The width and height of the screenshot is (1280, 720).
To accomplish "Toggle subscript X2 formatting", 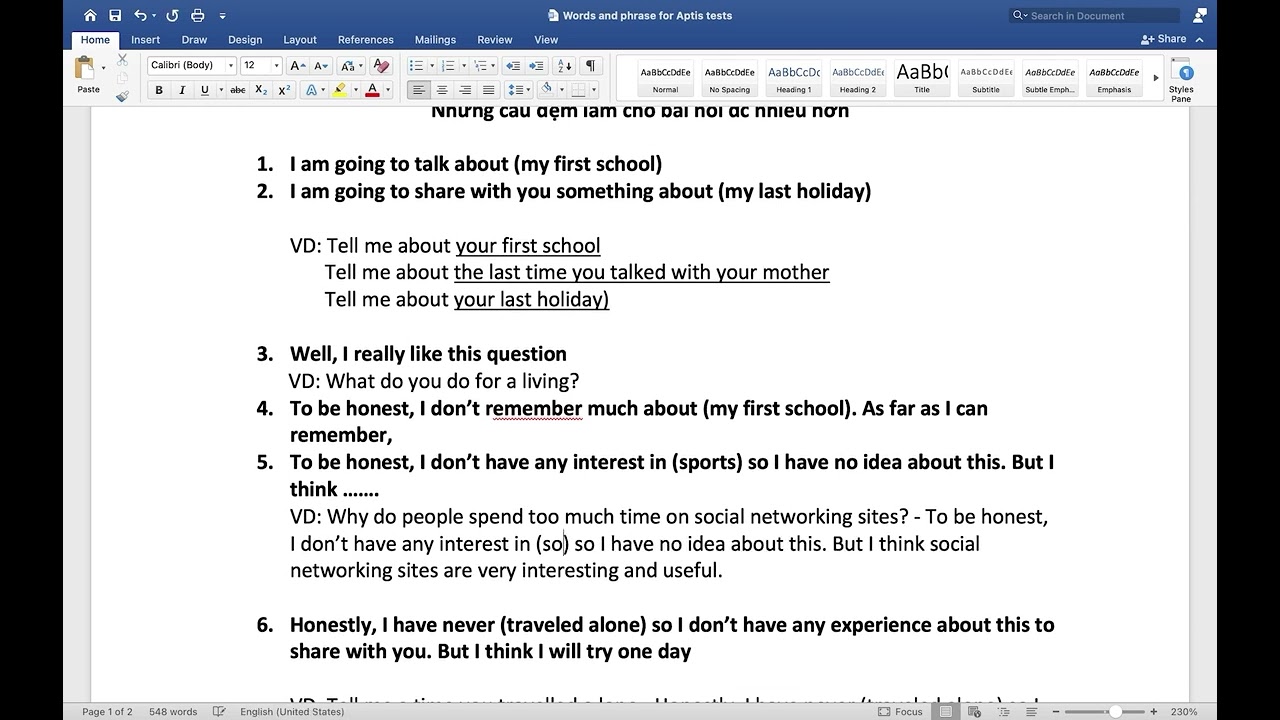I will tap(261, 90).
